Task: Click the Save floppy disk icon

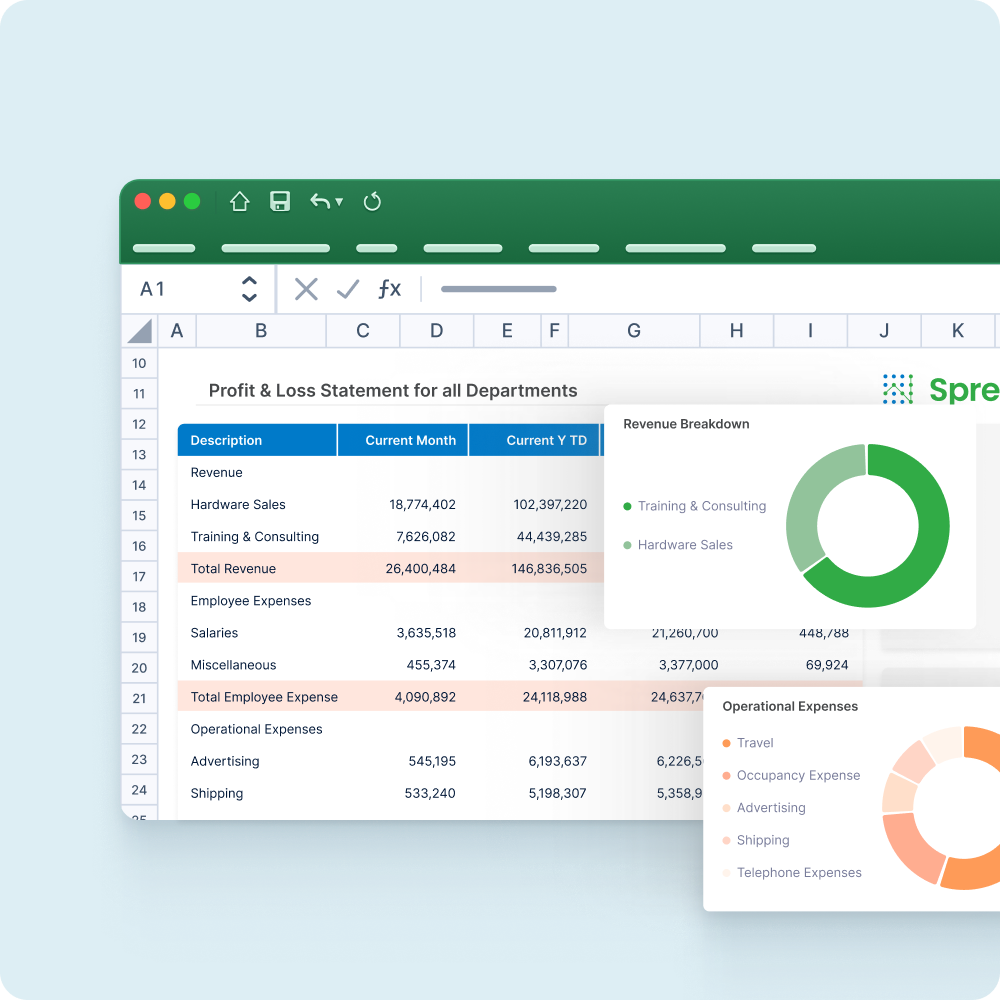Action: click(280, 201)
